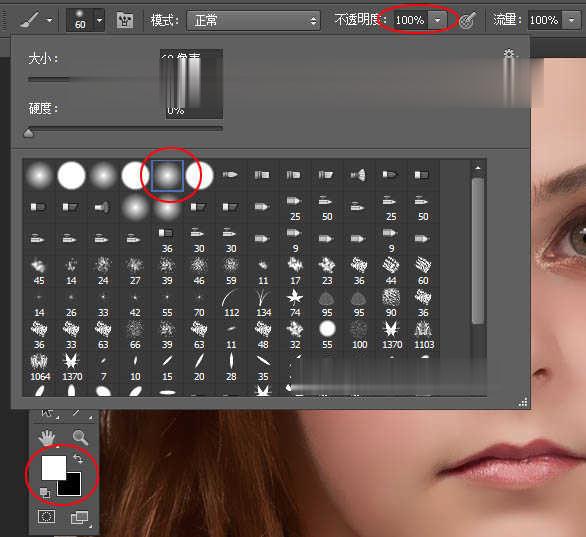Image resolution: width=586 pixels, height=537 pixels.
Task: Choose the chalk brush labeled 60
Action: (x=423, y=271)
